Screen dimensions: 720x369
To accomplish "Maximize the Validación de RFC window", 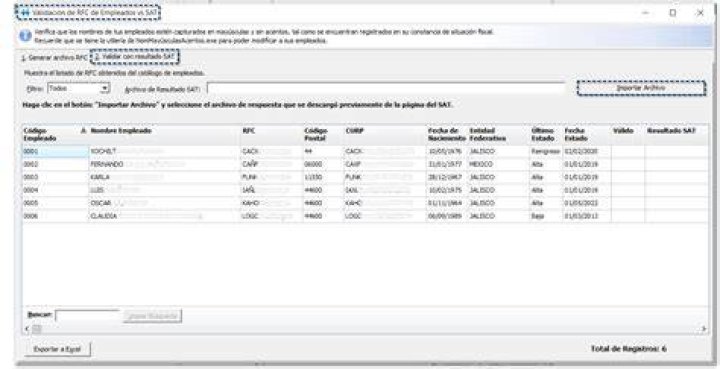I will click(x=673, y=13).
